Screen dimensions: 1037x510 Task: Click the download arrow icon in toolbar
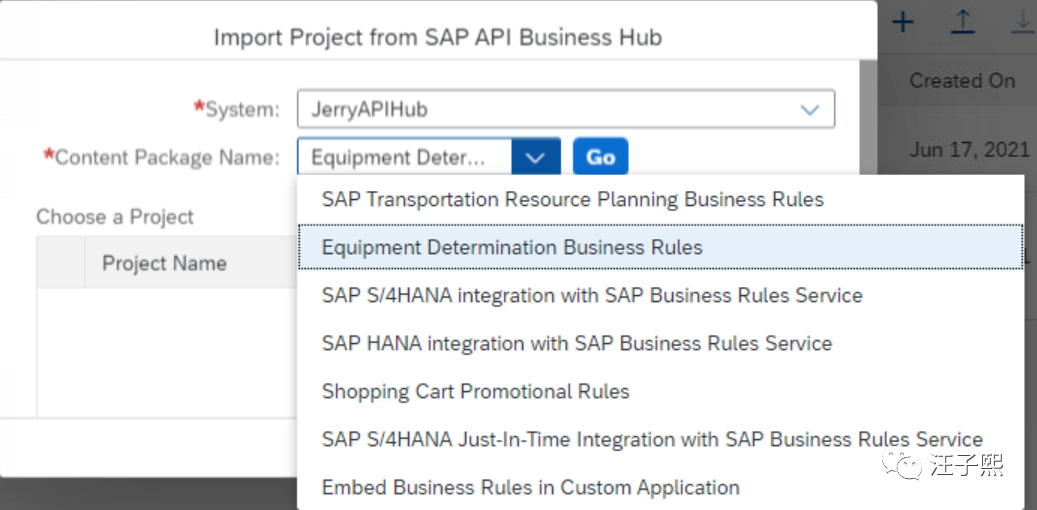coord(1022,22)
